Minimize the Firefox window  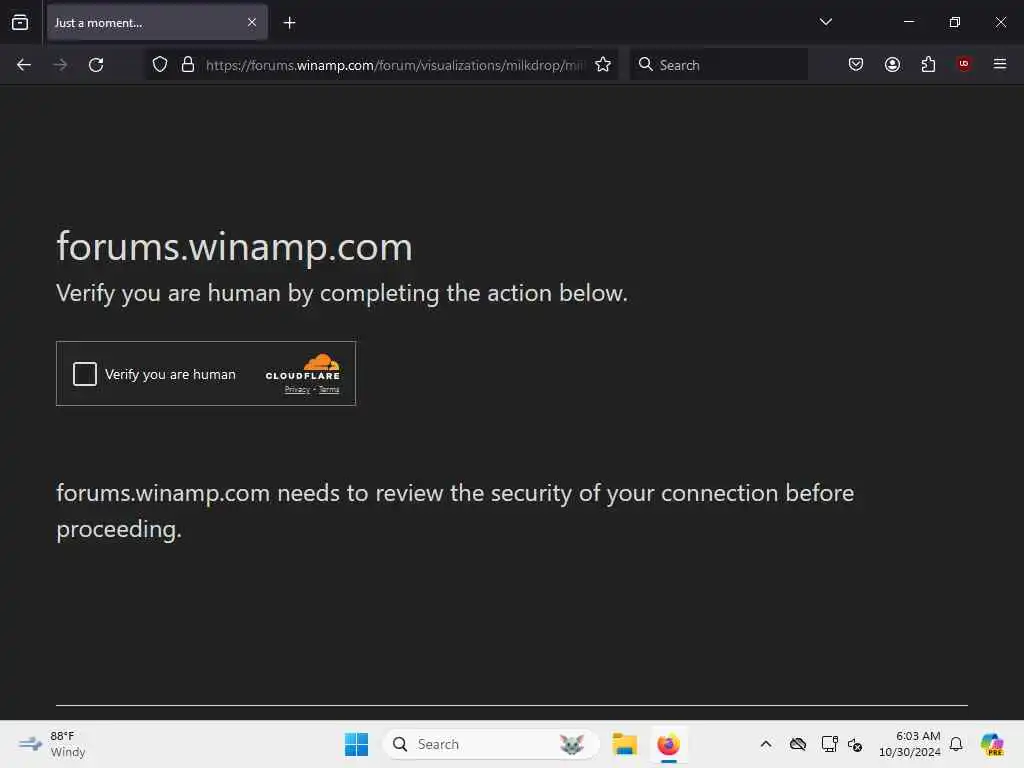click(x=908, y=22)
